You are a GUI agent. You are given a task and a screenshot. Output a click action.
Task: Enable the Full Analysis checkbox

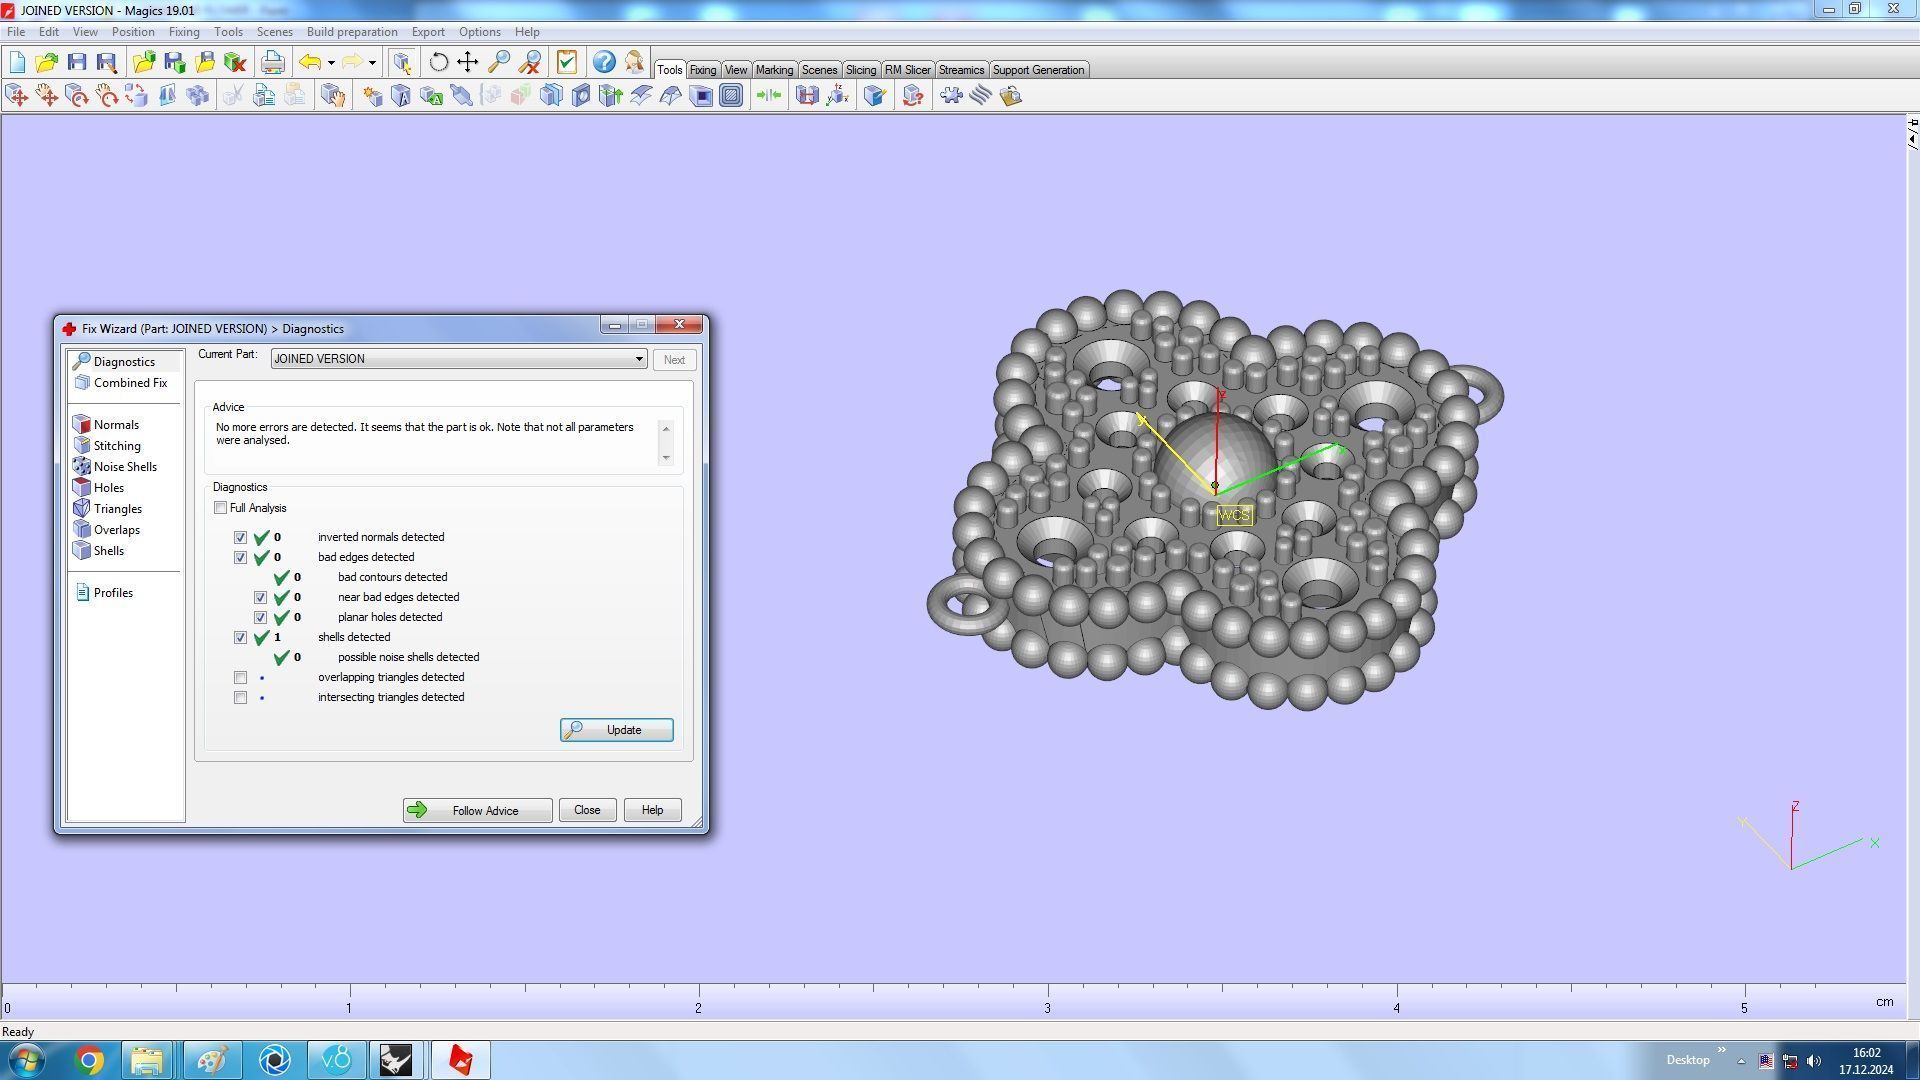221,508
